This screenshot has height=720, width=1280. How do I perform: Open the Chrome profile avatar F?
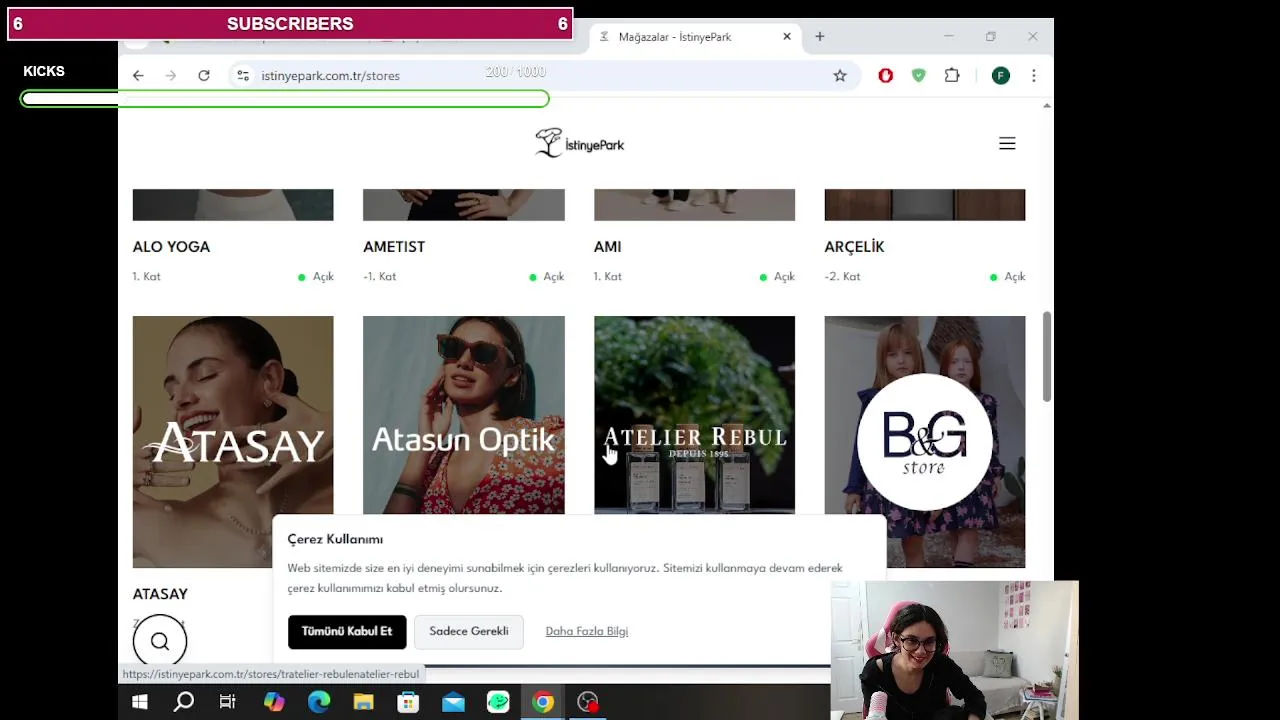[1001, 75]
